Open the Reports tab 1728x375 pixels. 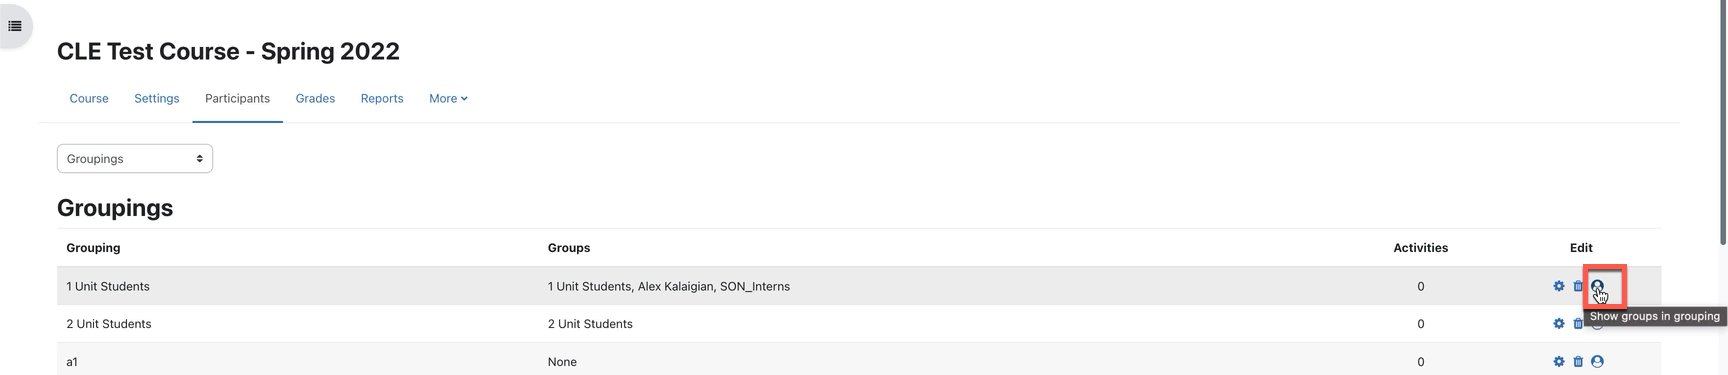point(382,98)
